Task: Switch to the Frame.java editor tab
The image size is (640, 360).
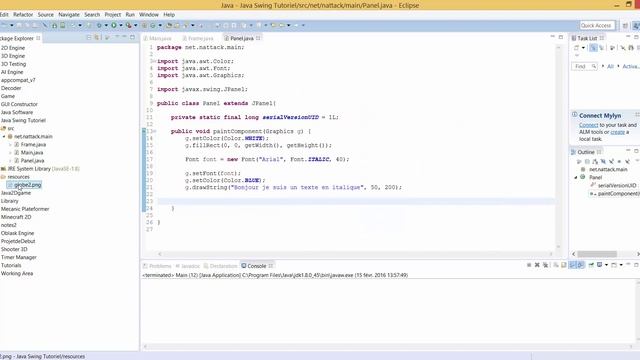Action: click(x=198, y=38)
